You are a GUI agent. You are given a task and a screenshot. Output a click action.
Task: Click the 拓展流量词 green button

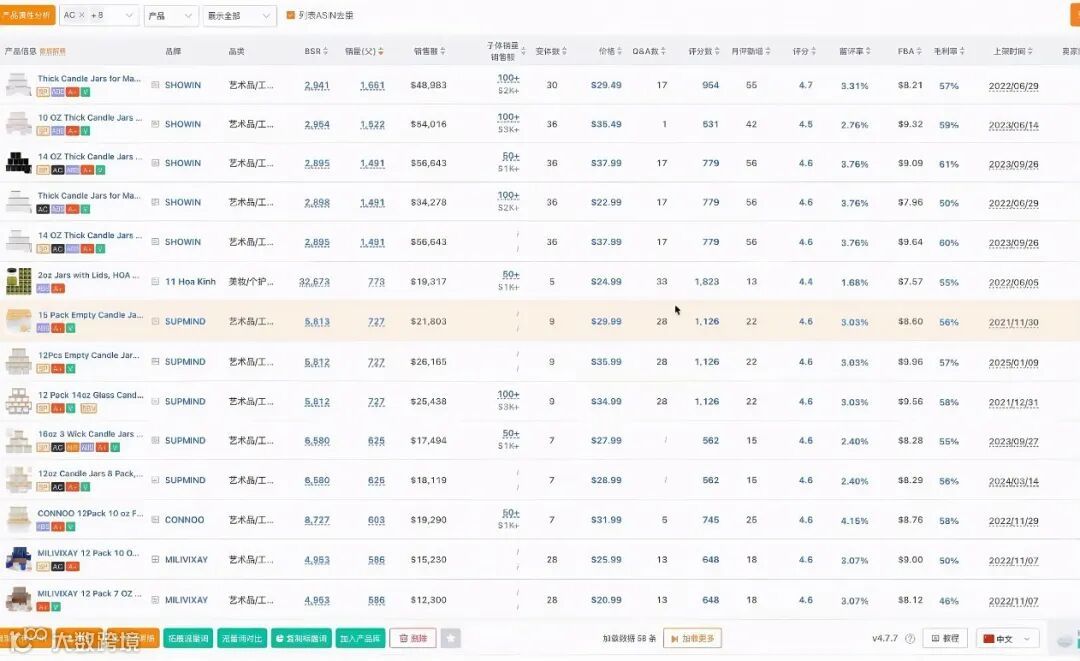click(x=188, y=638)
